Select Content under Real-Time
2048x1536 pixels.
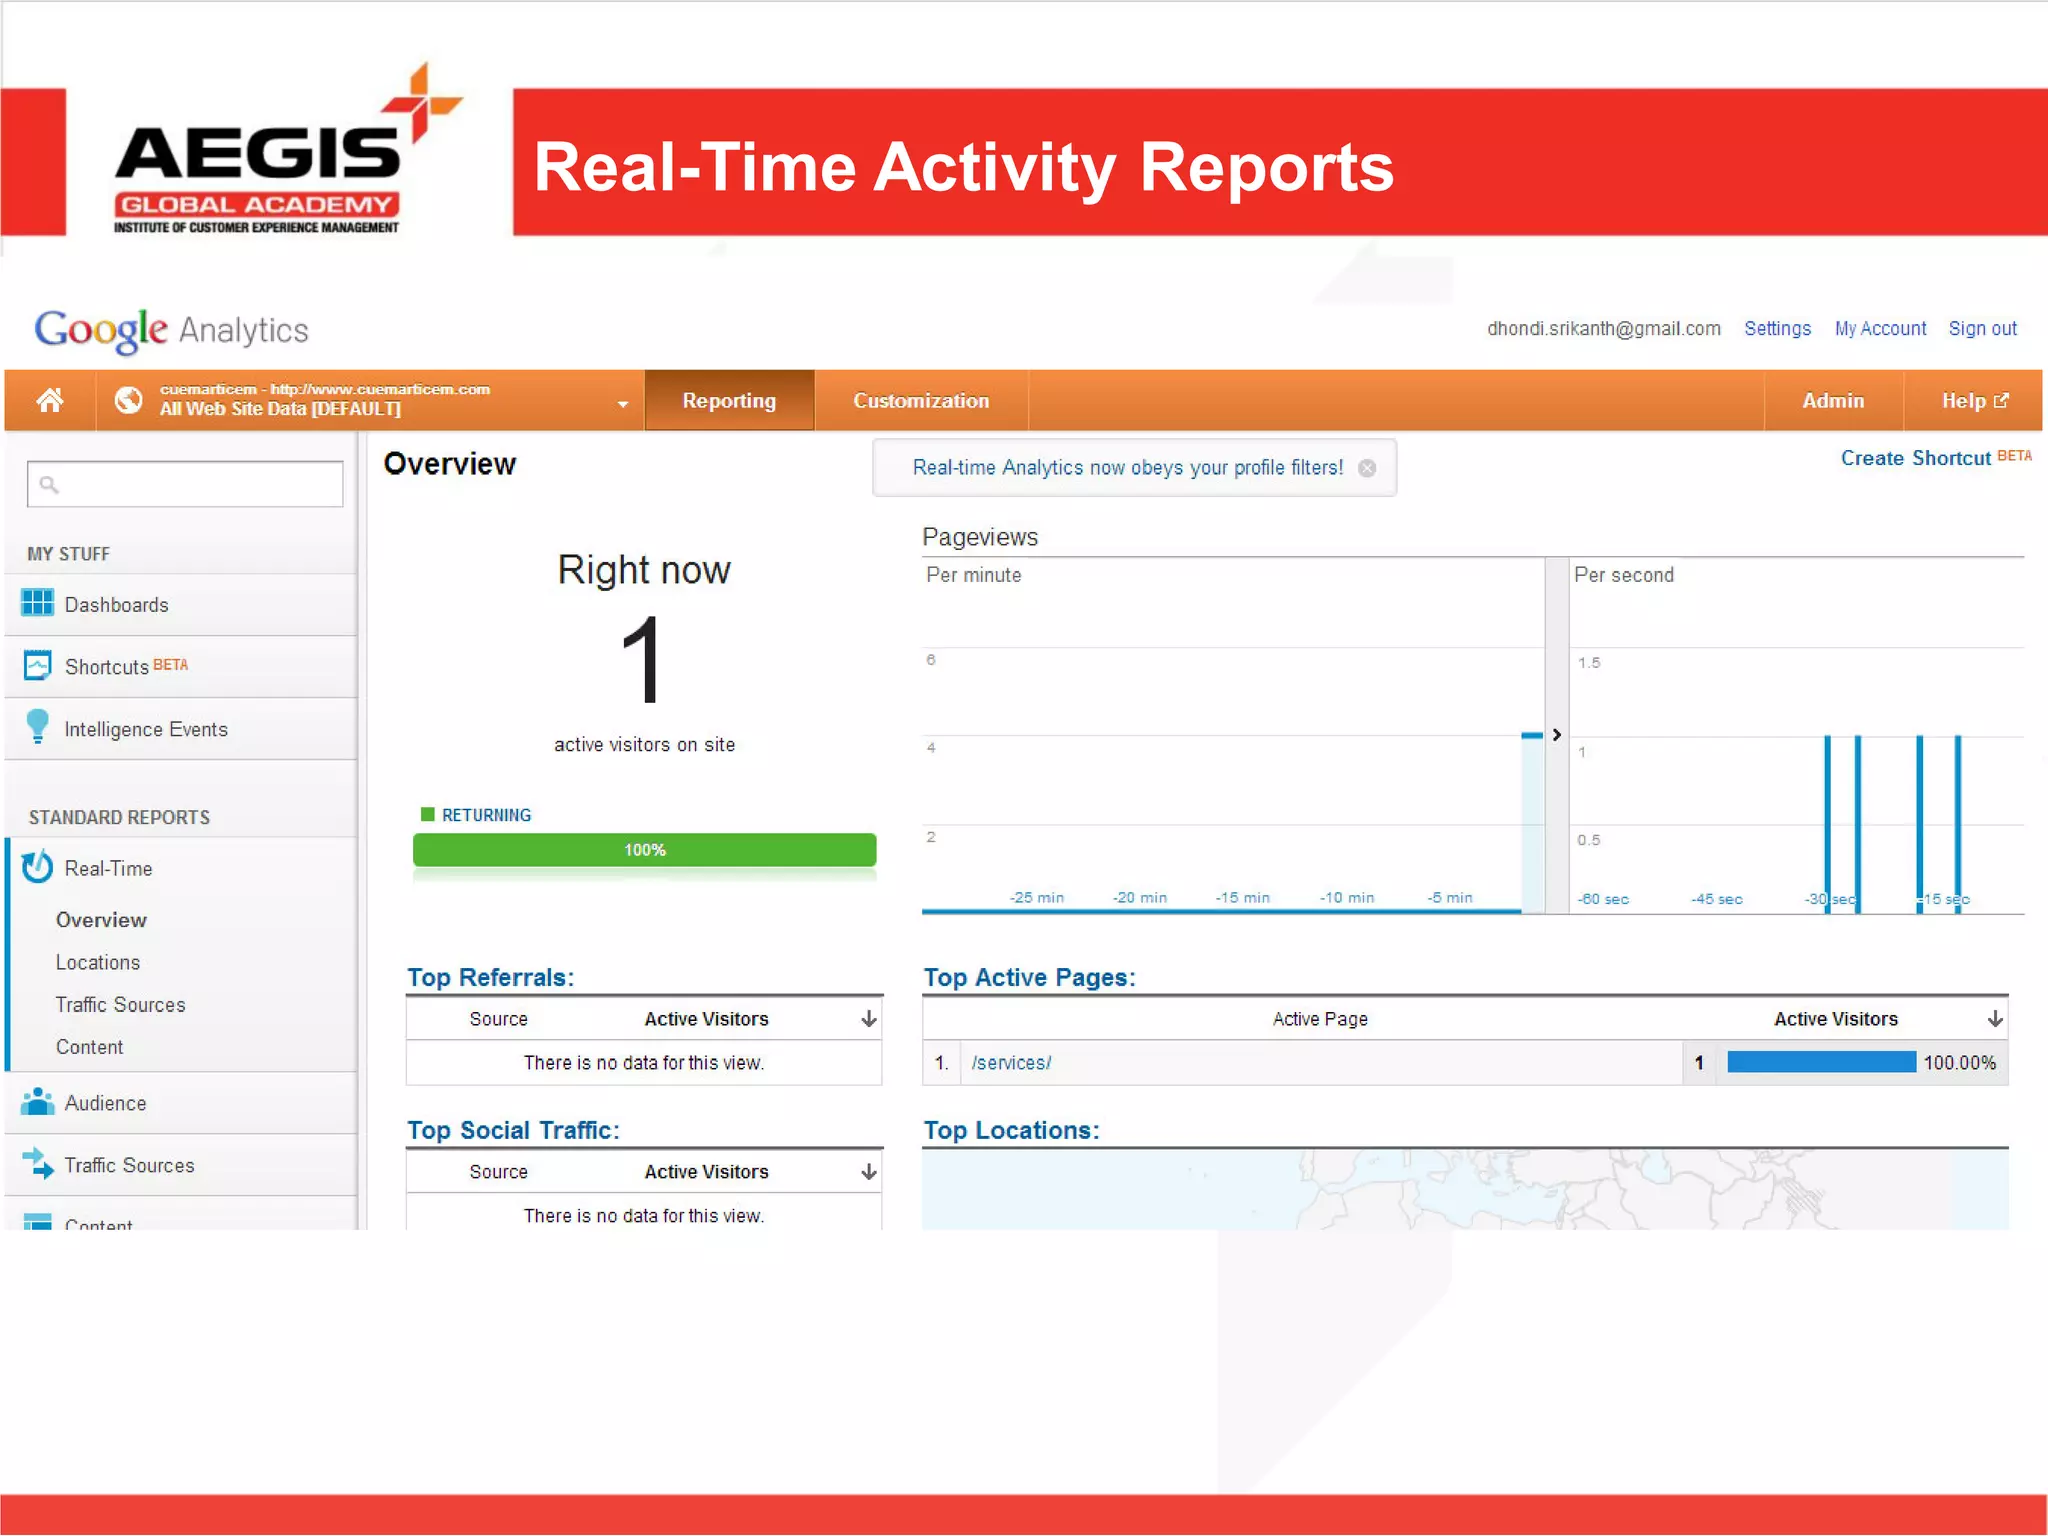tap(89, 1047)
